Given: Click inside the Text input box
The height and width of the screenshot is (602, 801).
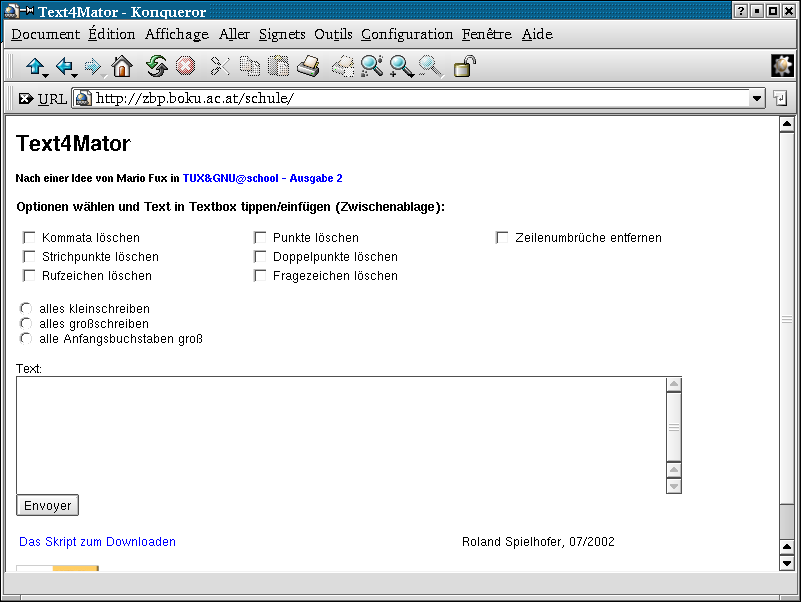Looking at the screenshot, I should [340, 434].
